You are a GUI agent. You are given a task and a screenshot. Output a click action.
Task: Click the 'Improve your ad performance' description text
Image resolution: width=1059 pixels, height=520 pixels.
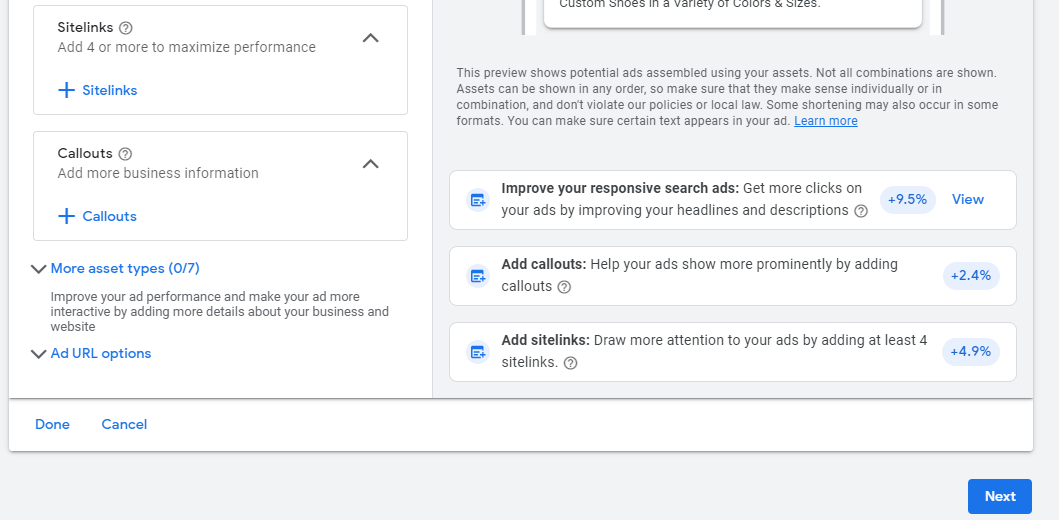tap(219, 312)
